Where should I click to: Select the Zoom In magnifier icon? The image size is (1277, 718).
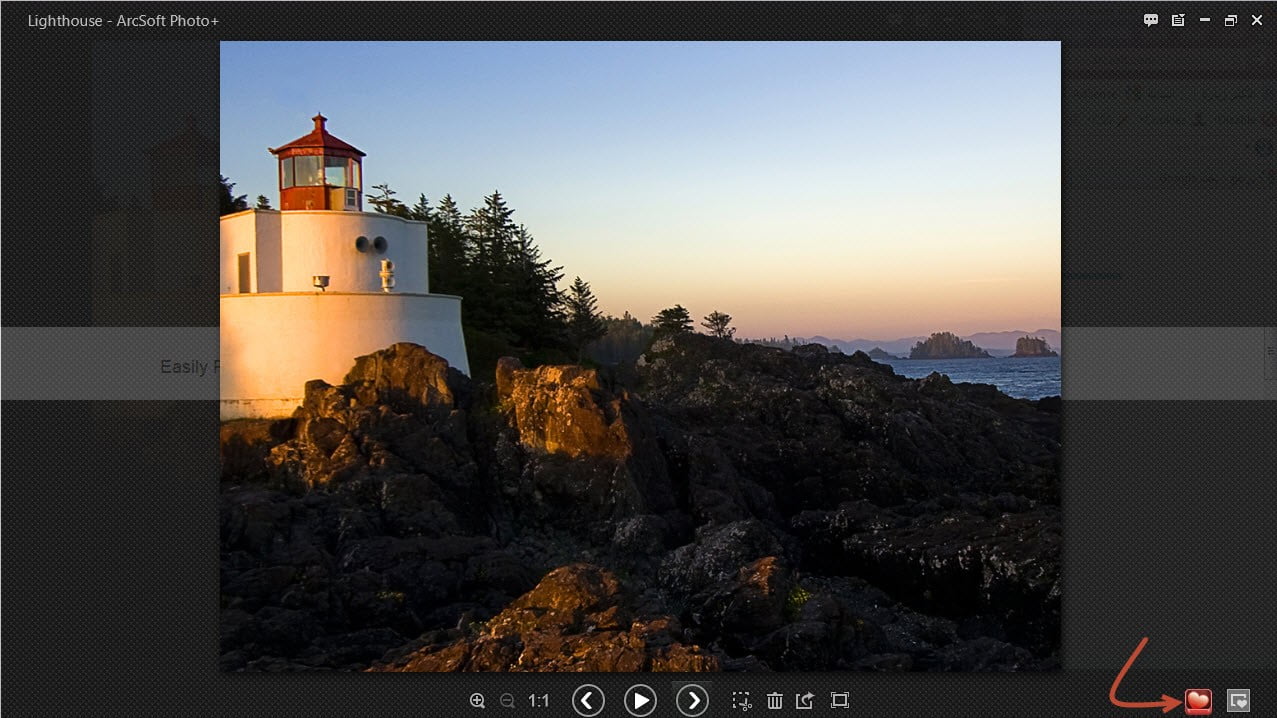point(478,700)
